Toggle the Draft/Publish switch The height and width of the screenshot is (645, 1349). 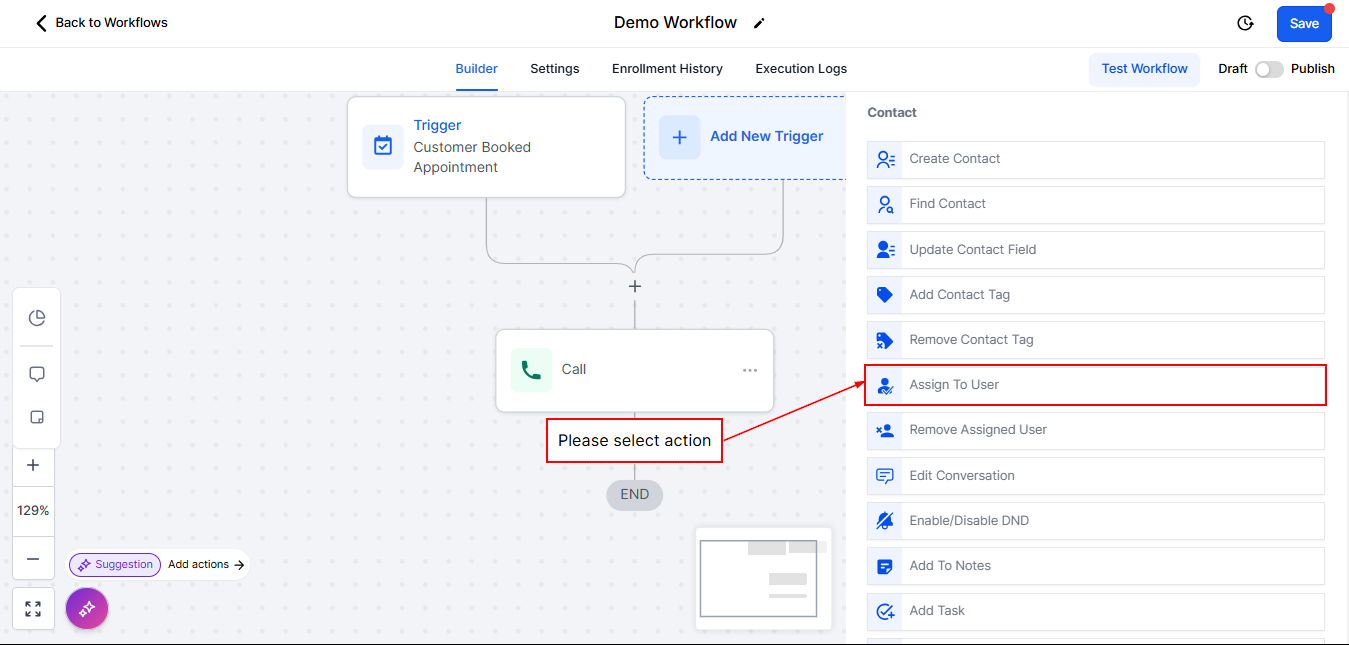pyautogui.click(x=1269, y=69)
